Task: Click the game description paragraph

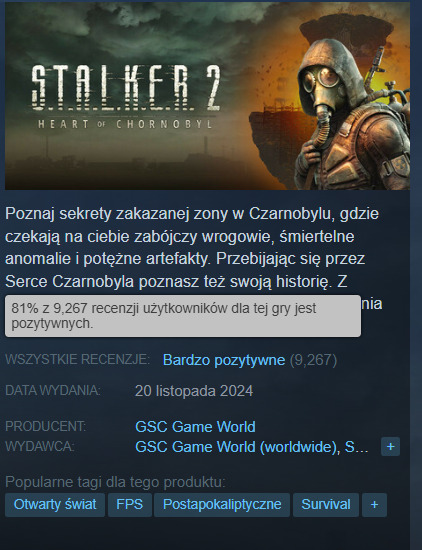Action: coord(193,248)
